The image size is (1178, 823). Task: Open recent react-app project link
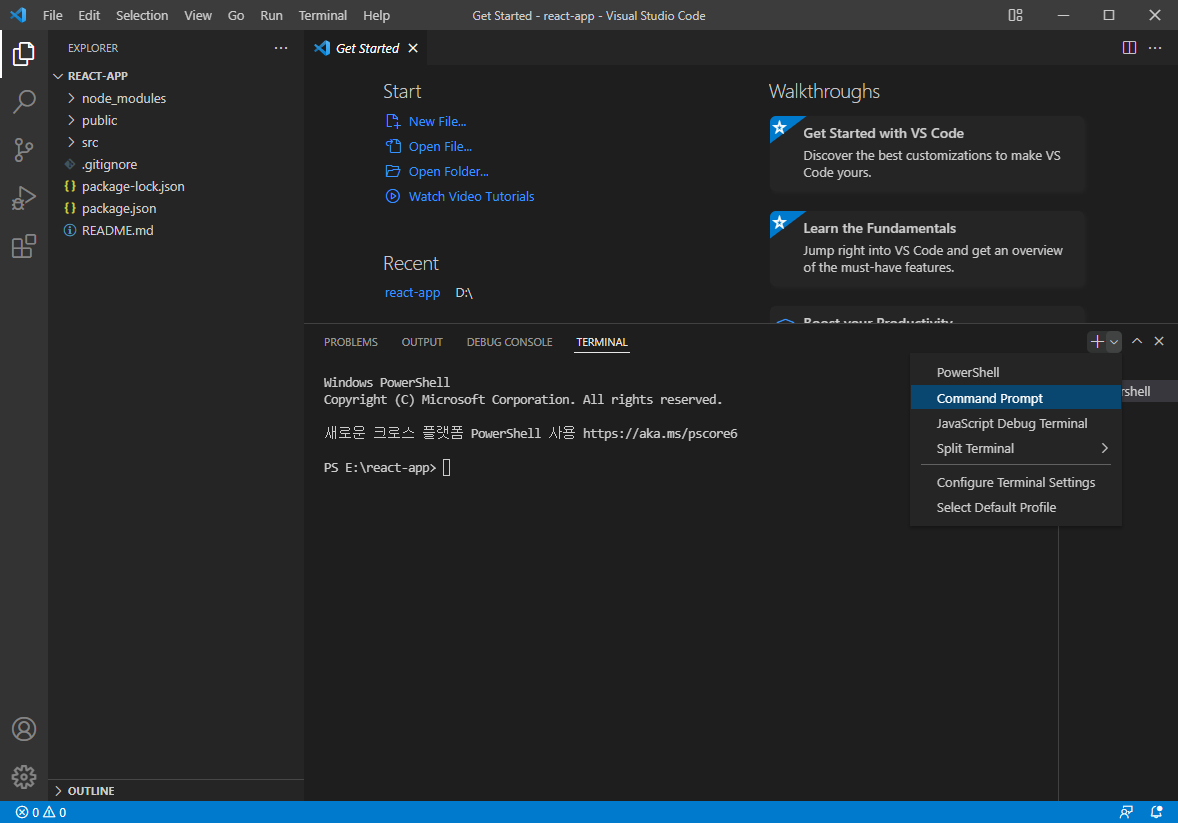412,292
